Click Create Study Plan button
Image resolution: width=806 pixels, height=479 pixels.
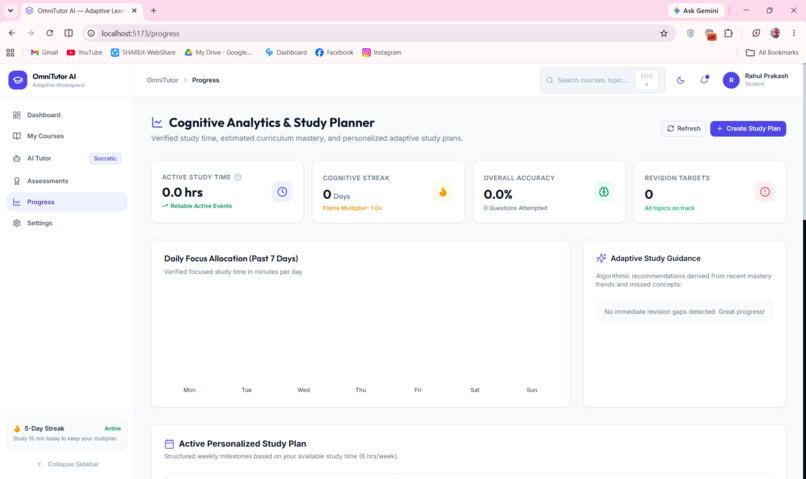pos(748,128)
